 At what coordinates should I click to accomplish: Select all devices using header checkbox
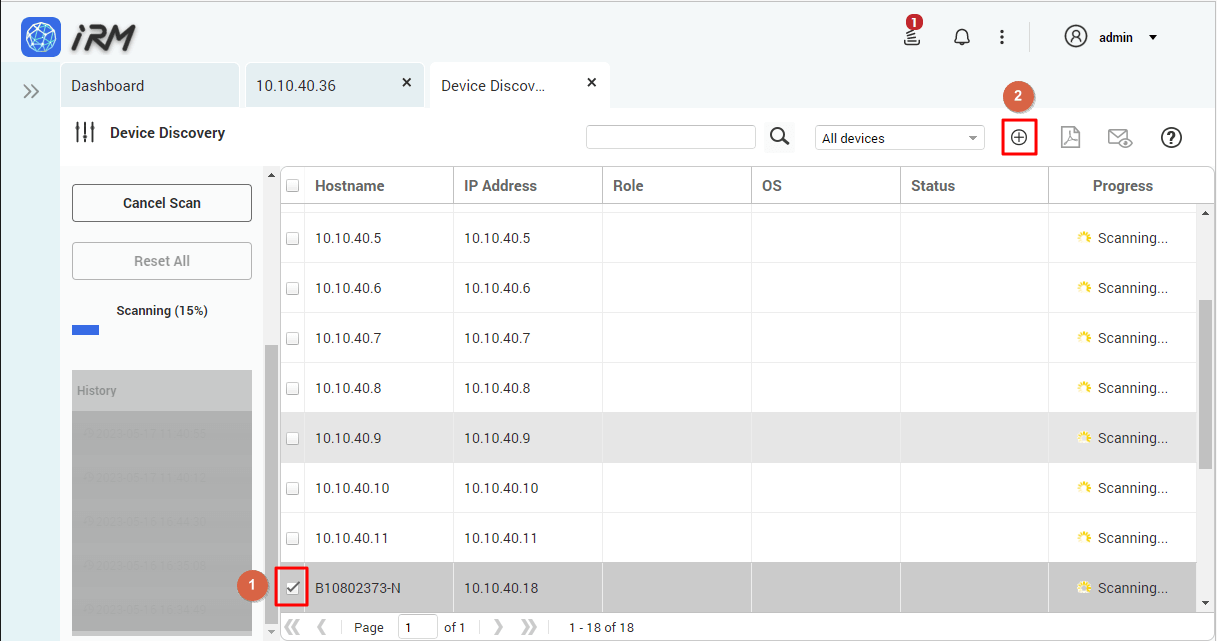(x=292, y=186)
